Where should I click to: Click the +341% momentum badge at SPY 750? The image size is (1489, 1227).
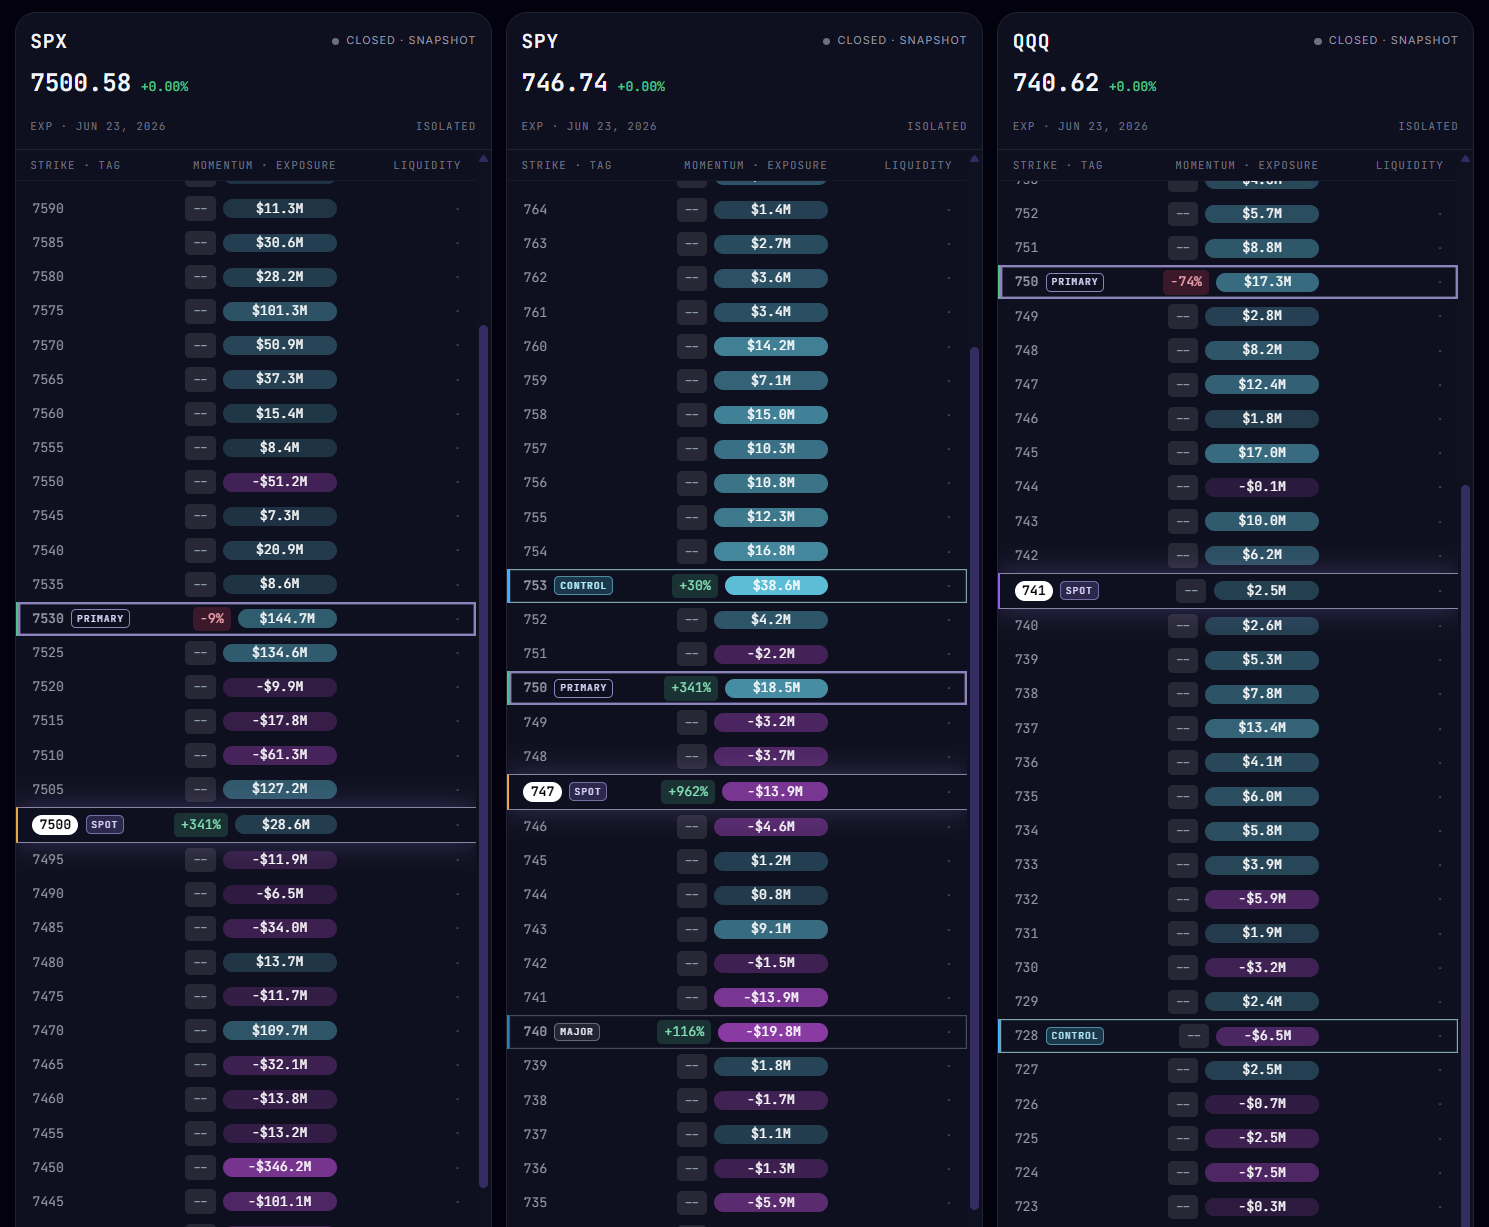tap(691, 688)
